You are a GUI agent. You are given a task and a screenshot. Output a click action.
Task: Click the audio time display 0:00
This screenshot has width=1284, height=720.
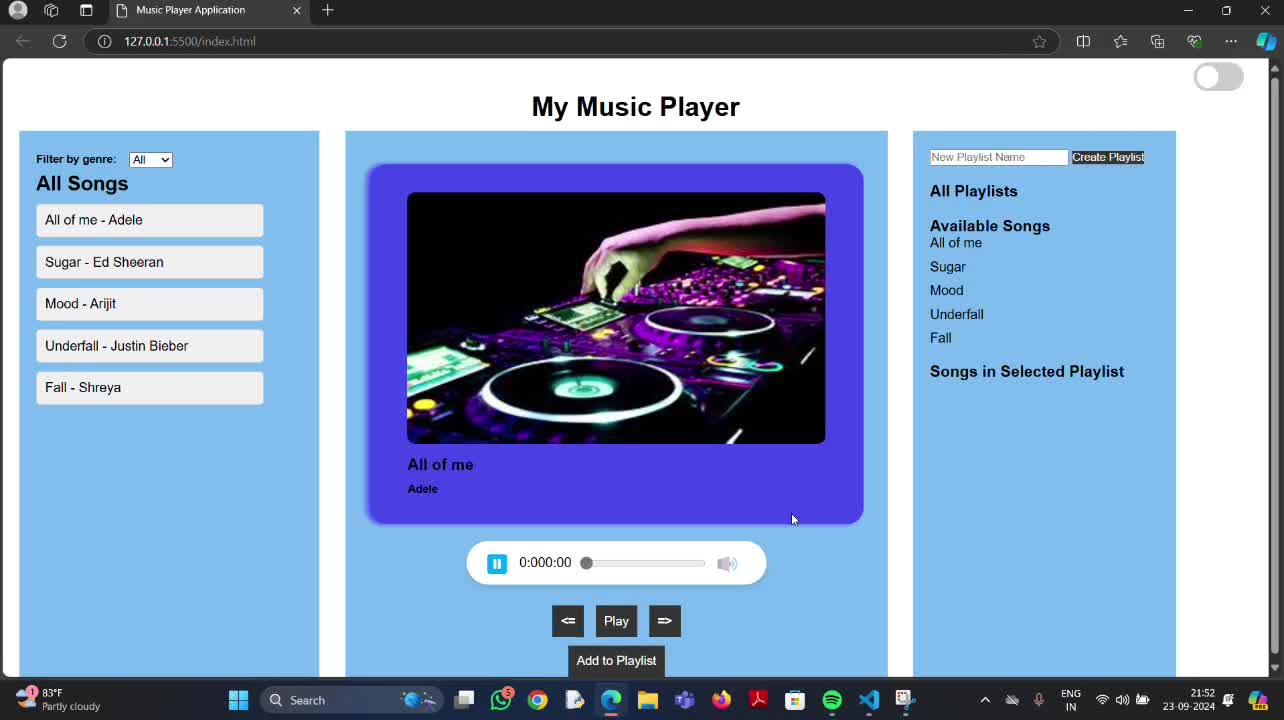point(545,563)
